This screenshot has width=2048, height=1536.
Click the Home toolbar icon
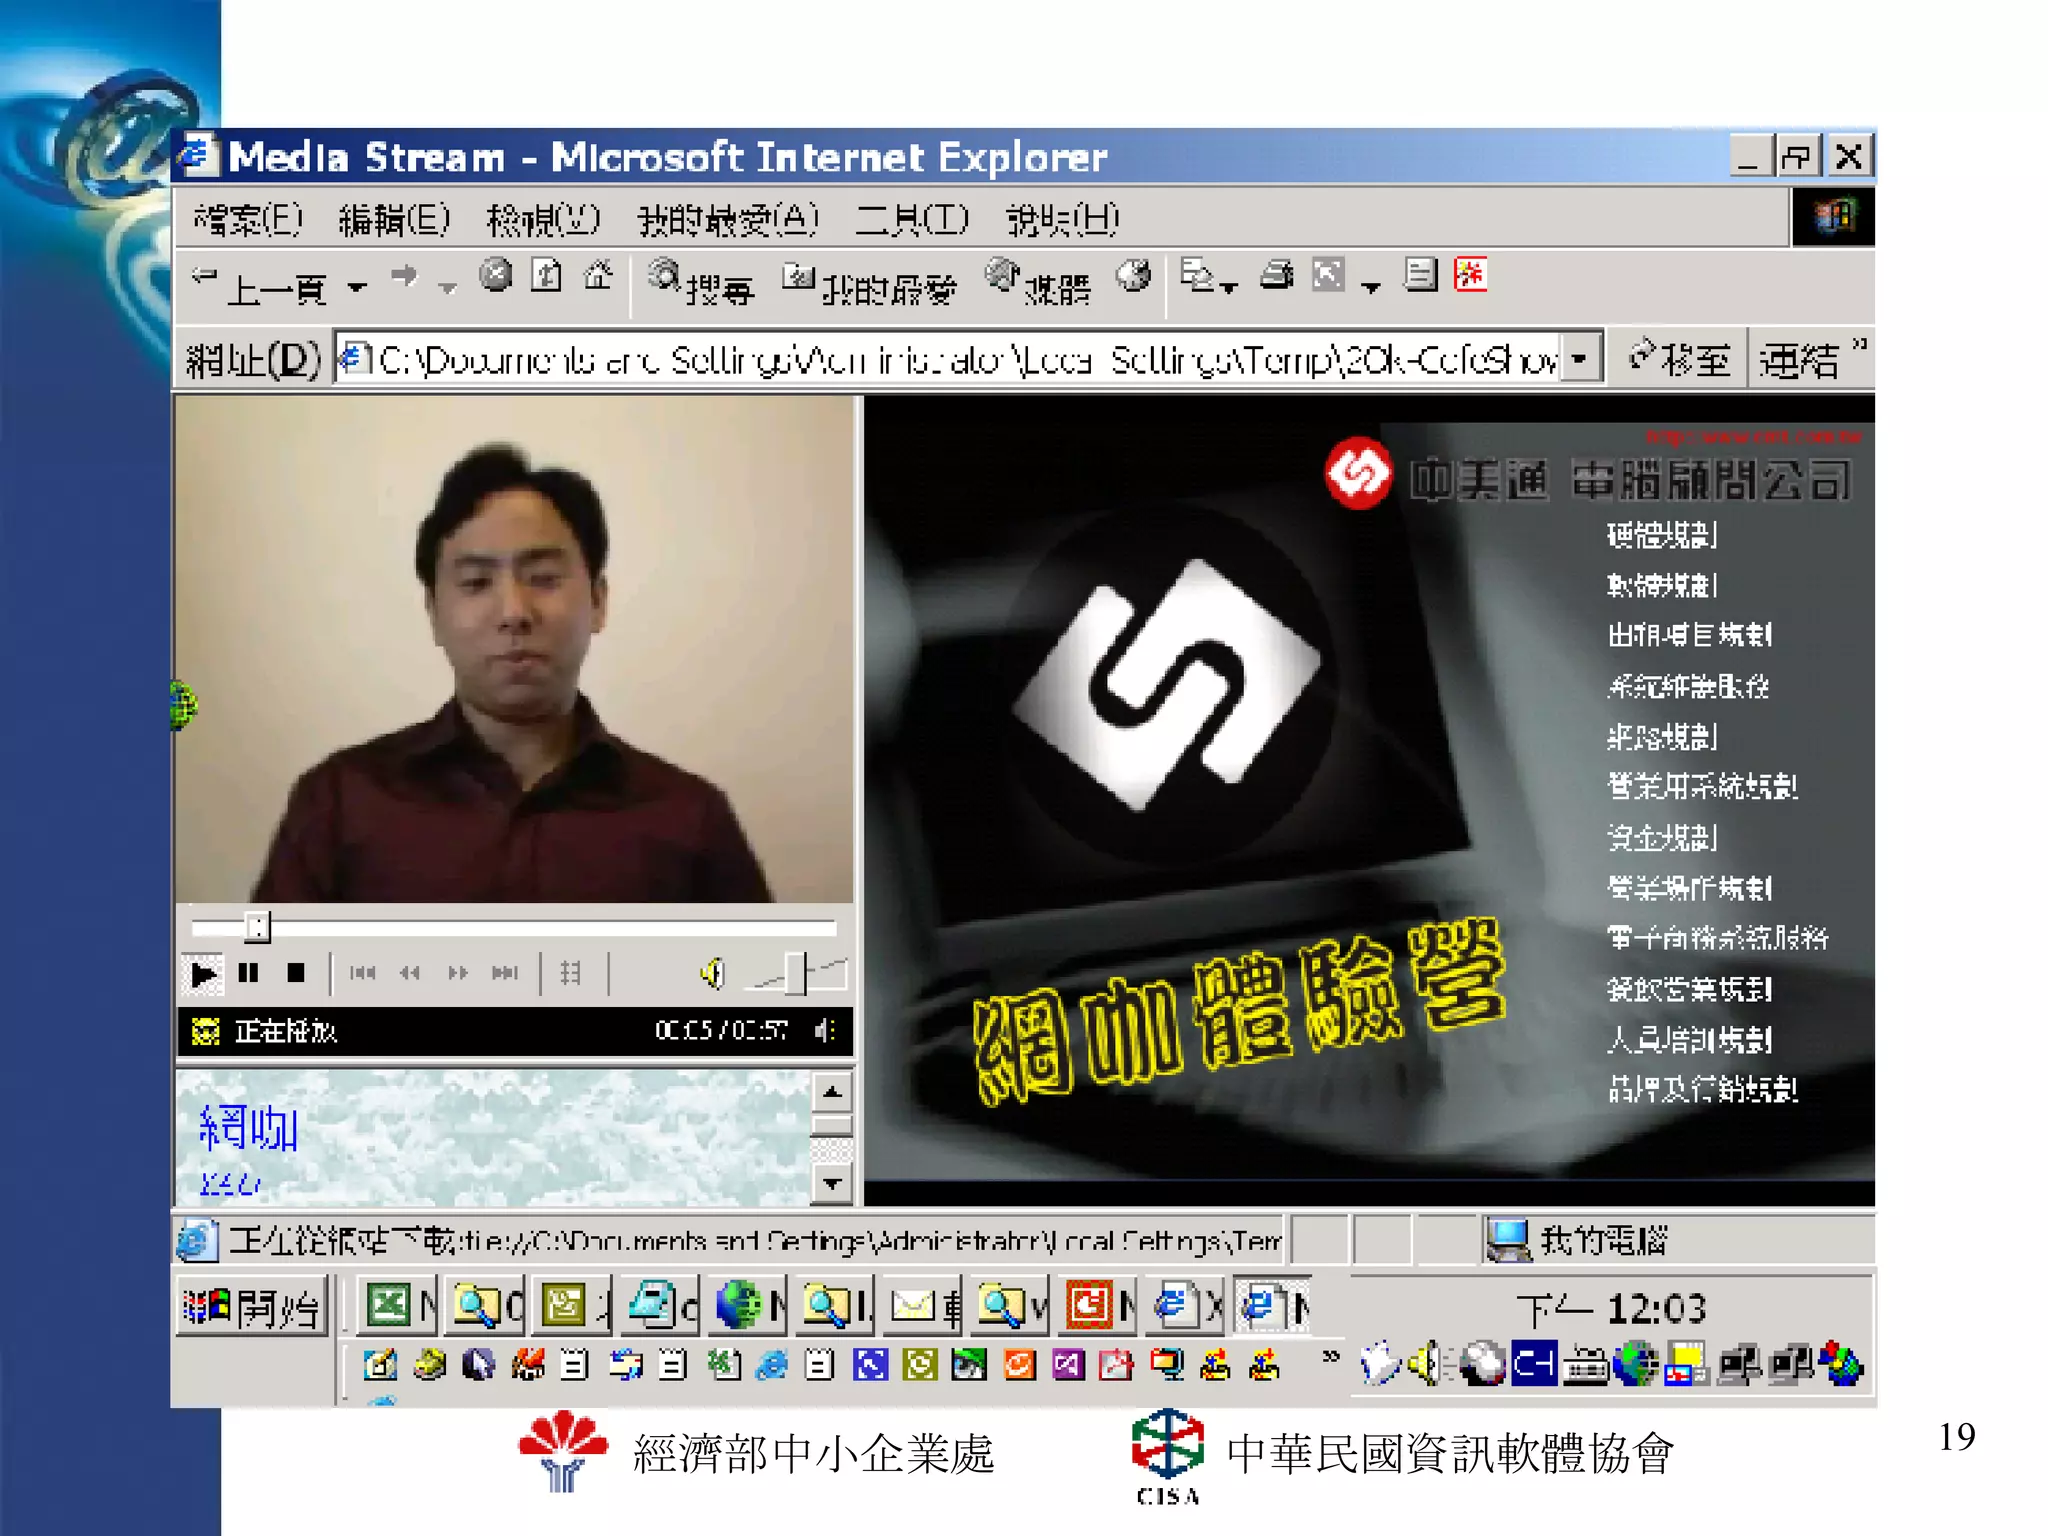(598, 275)
